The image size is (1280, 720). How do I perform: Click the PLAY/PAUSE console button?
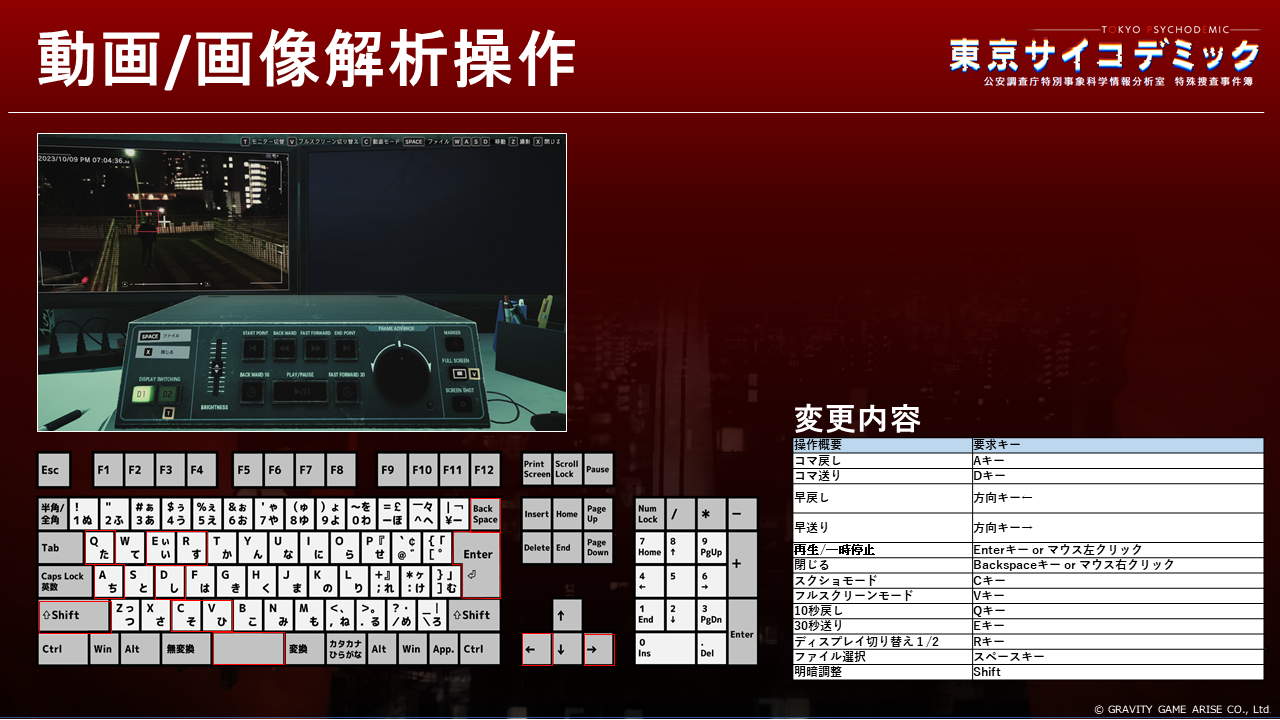(x=300, y=391)
